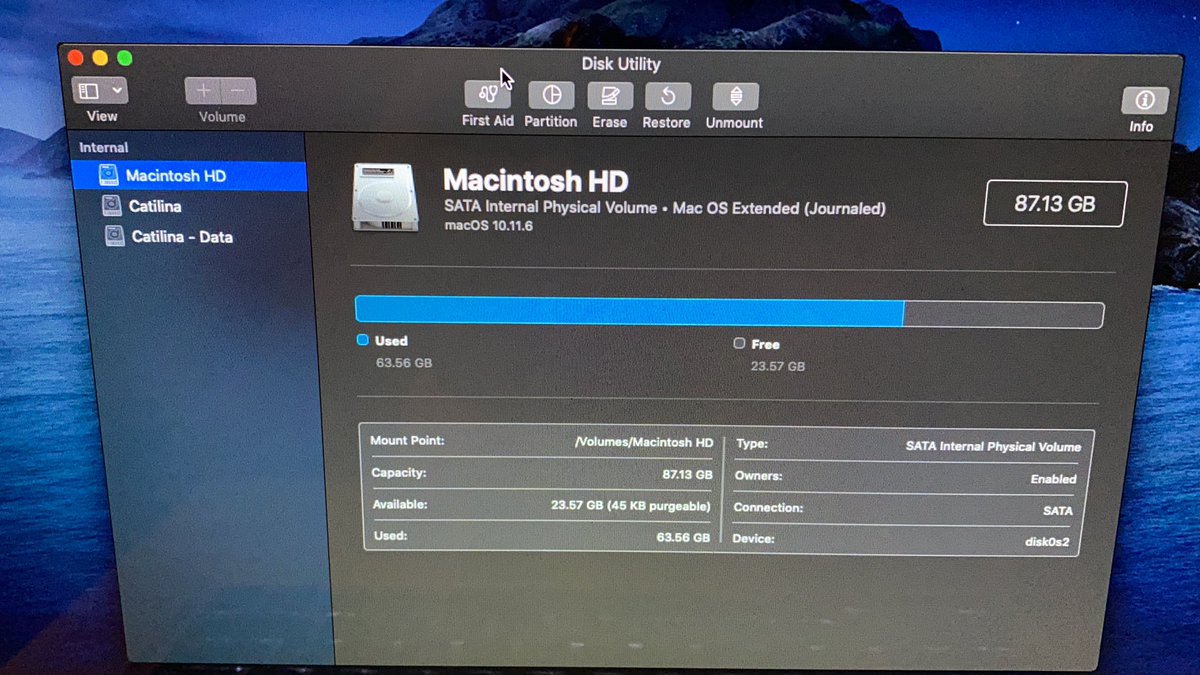Add a volume with plus button

203,91
